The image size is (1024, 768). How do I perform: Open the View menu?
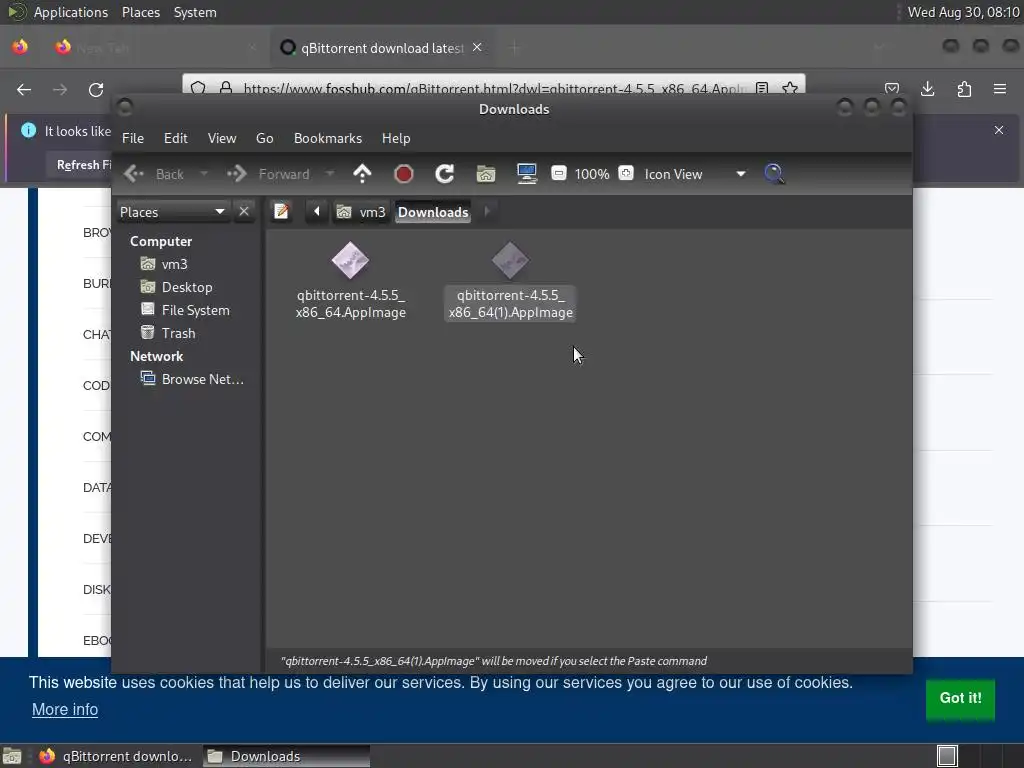coord(222,138)
